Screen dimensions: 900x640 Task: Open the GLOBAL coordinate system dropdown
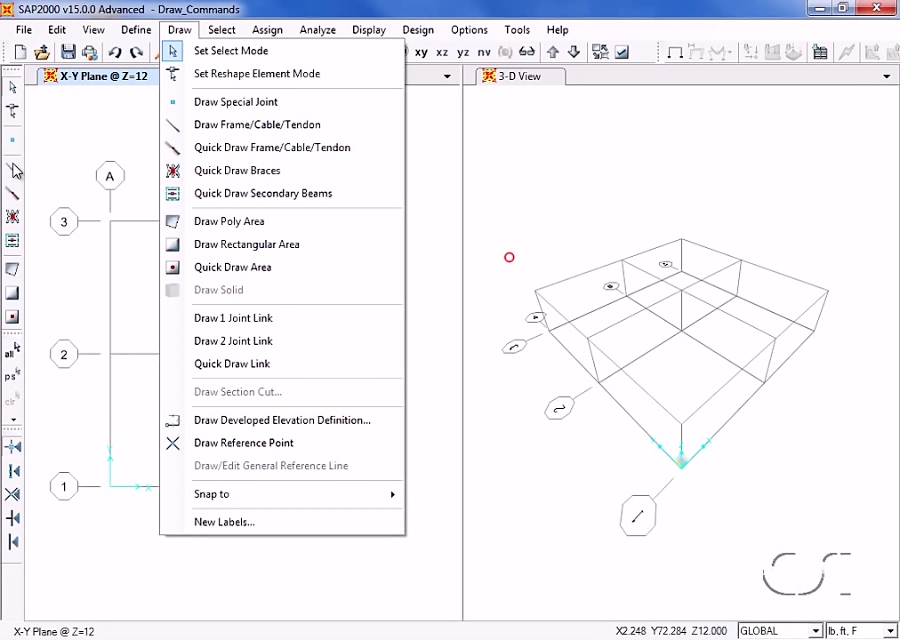pyautogui.click(x=815, y=630)
